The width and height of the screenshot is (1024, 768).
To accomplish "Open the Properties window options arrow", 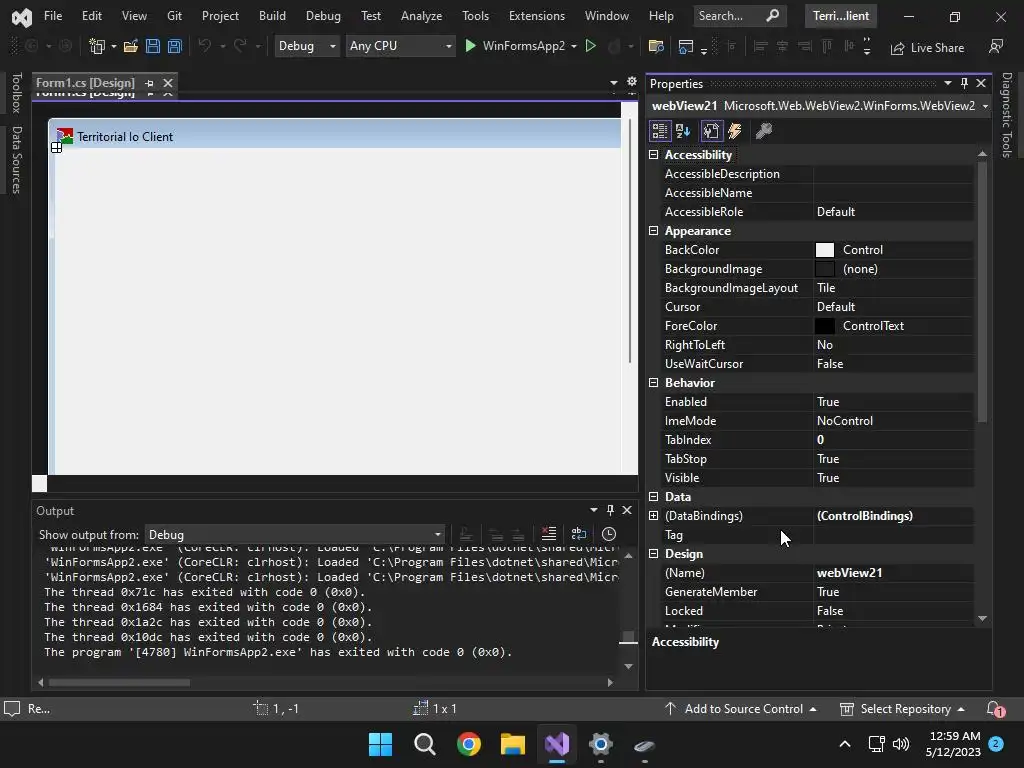I will [948, 83].
